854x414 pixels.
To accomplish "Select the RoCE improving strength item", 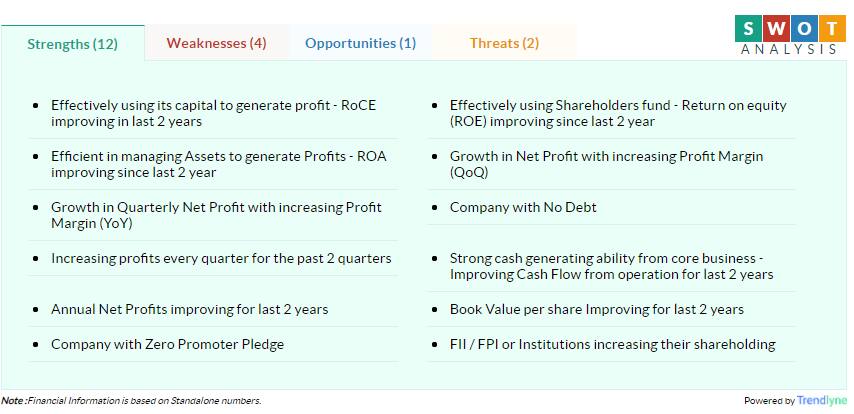I will (x=214, y=113).
